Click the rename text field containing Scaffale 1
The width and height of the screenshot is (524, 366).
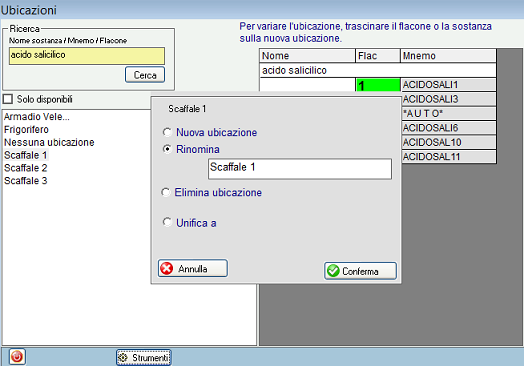(300, 169)
